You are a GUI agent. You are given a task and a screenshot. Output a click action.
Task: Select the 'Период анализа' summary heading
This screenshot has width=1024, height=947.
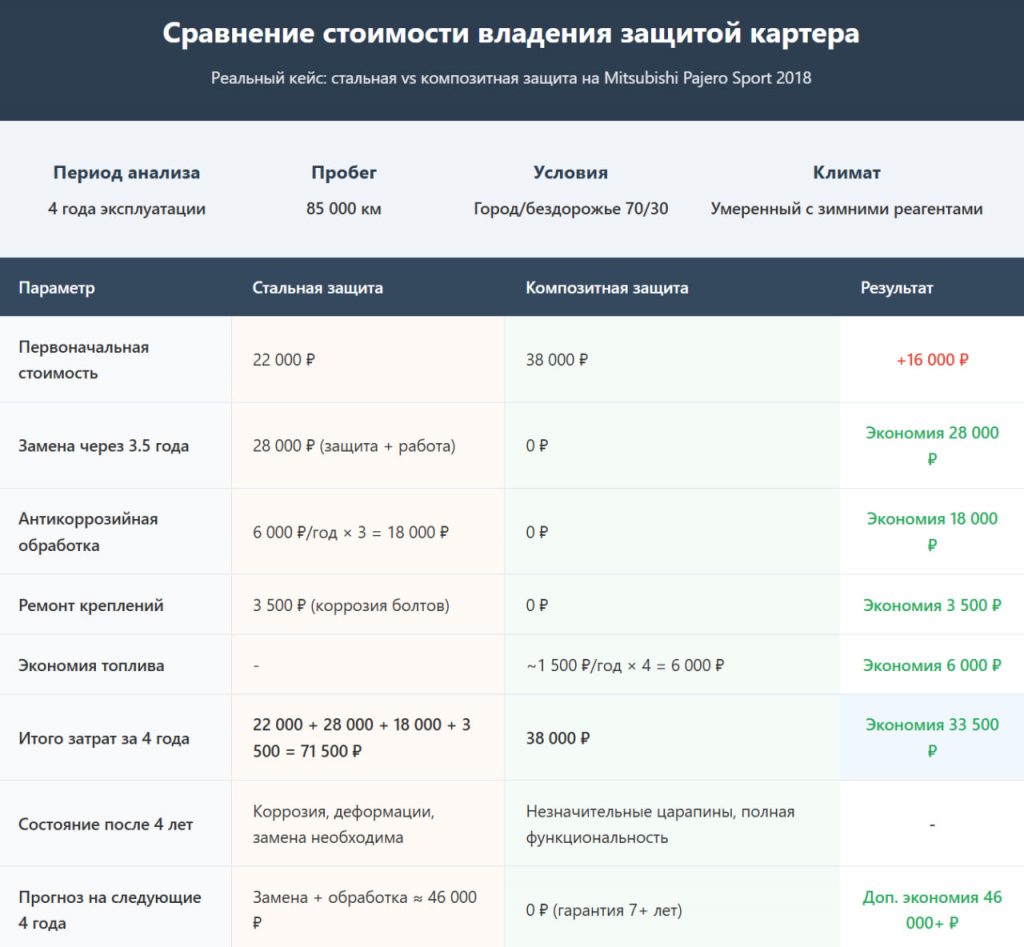pyautogui.click(x=126, y=173)
